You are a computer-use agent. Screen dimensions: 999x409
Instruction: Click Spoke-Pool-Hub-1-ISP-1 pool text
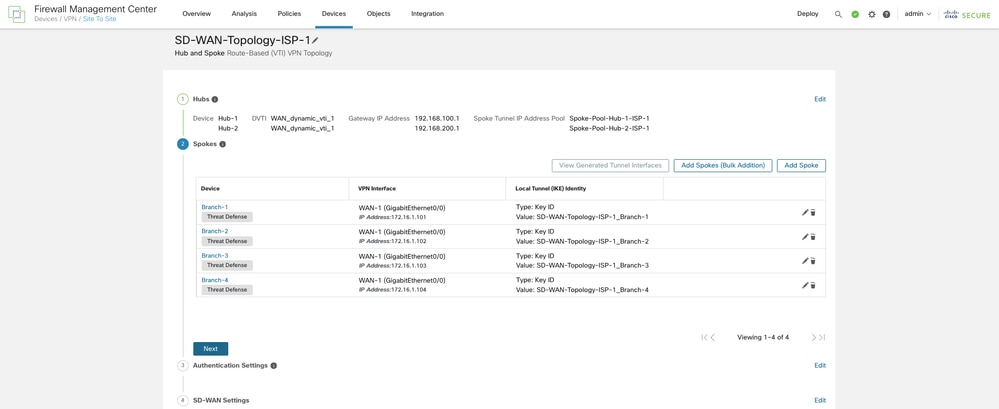[x=609, y=118]
